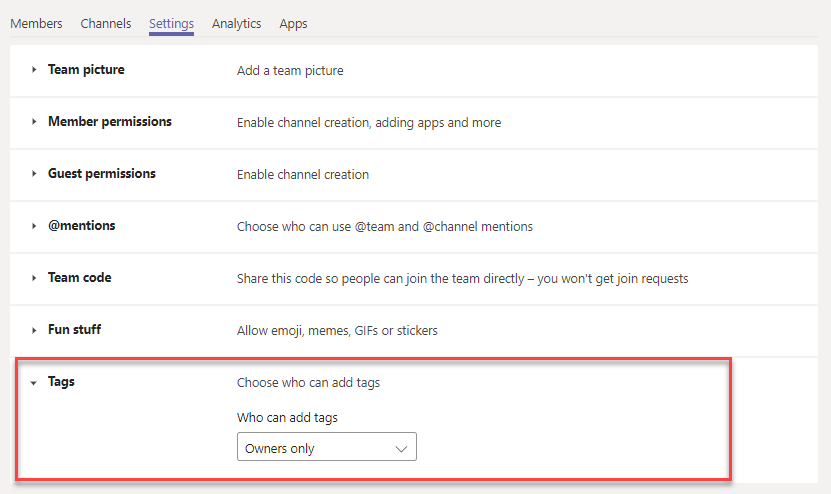Select the Settings tab
The image size is (831, 494).
pyautogui.click(x=171, y=24)
